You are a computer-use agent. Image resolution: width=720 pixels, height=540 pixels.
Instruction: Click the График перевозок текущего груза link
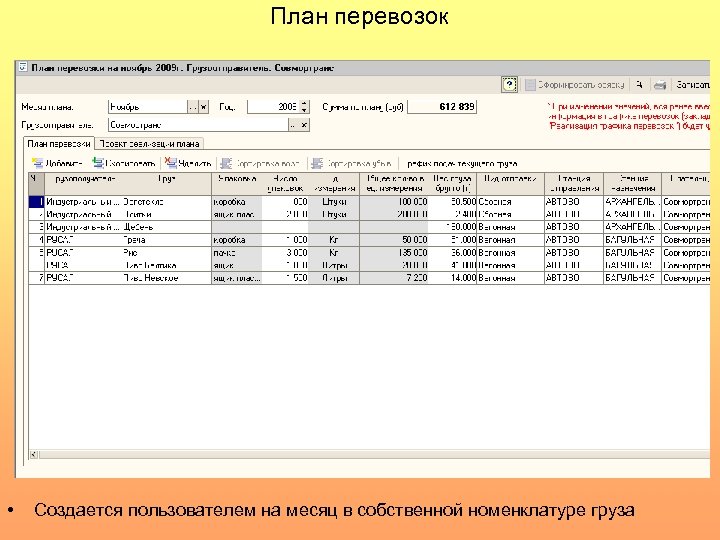pos(462,163)
